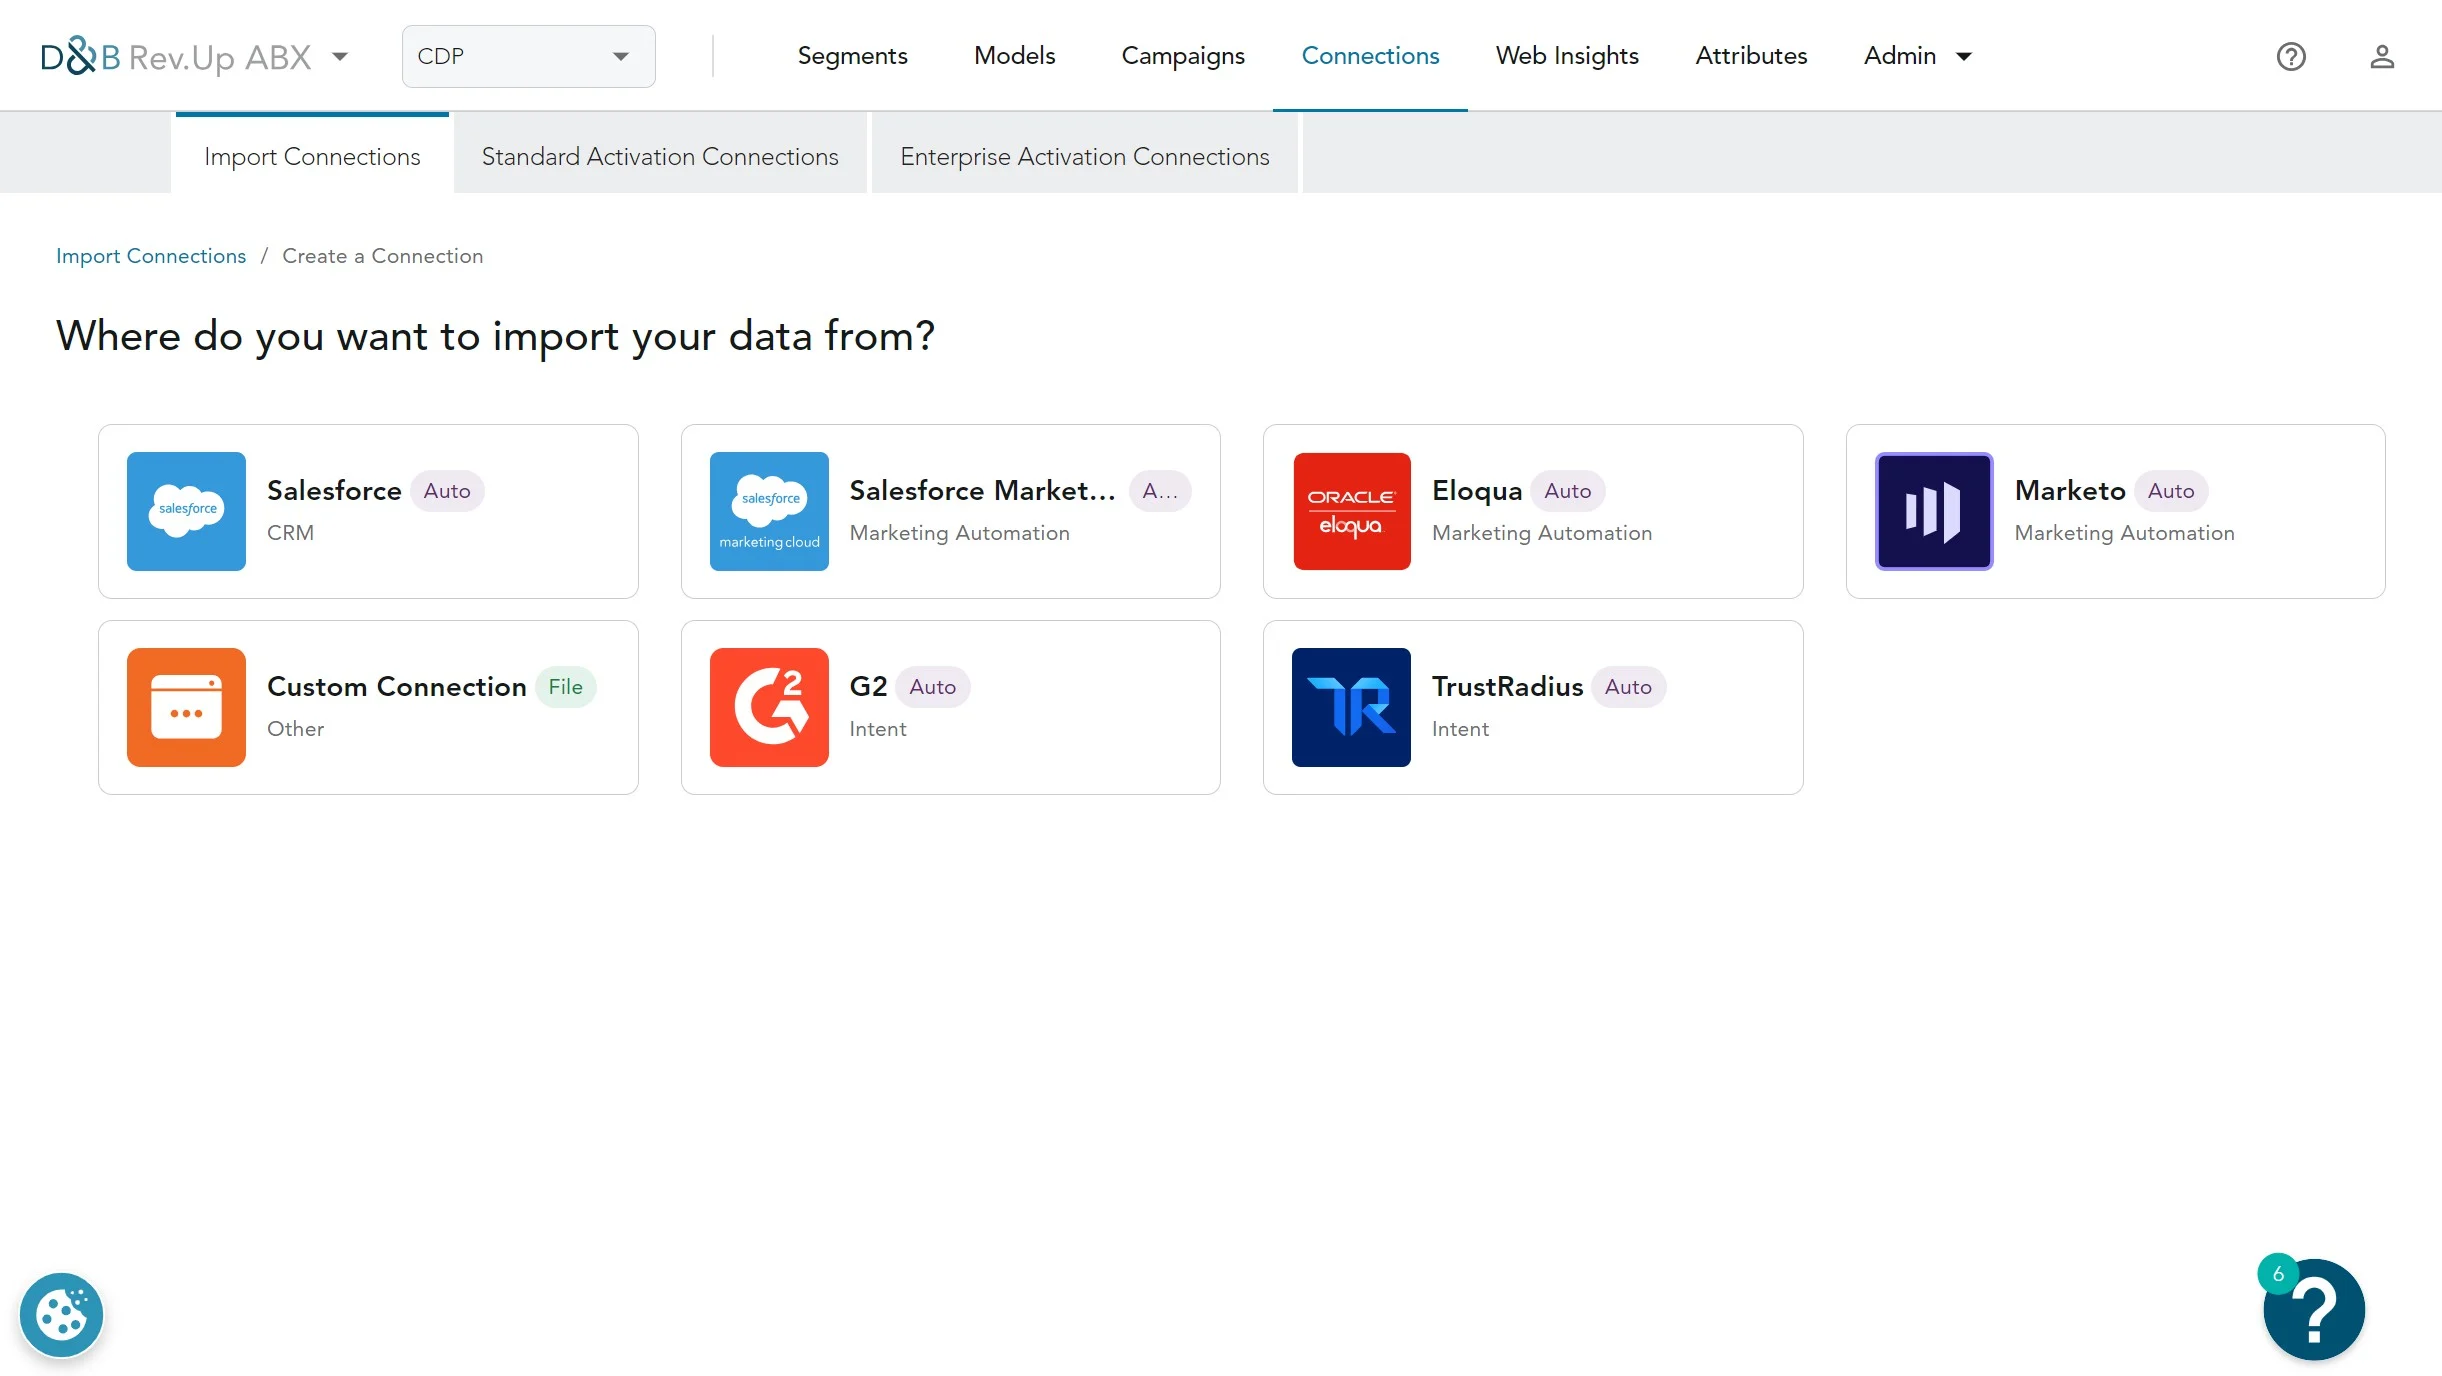Click the Salesforce Marketing Cloud logo icon
The image size is (2442, 1376).
point(769,511)
